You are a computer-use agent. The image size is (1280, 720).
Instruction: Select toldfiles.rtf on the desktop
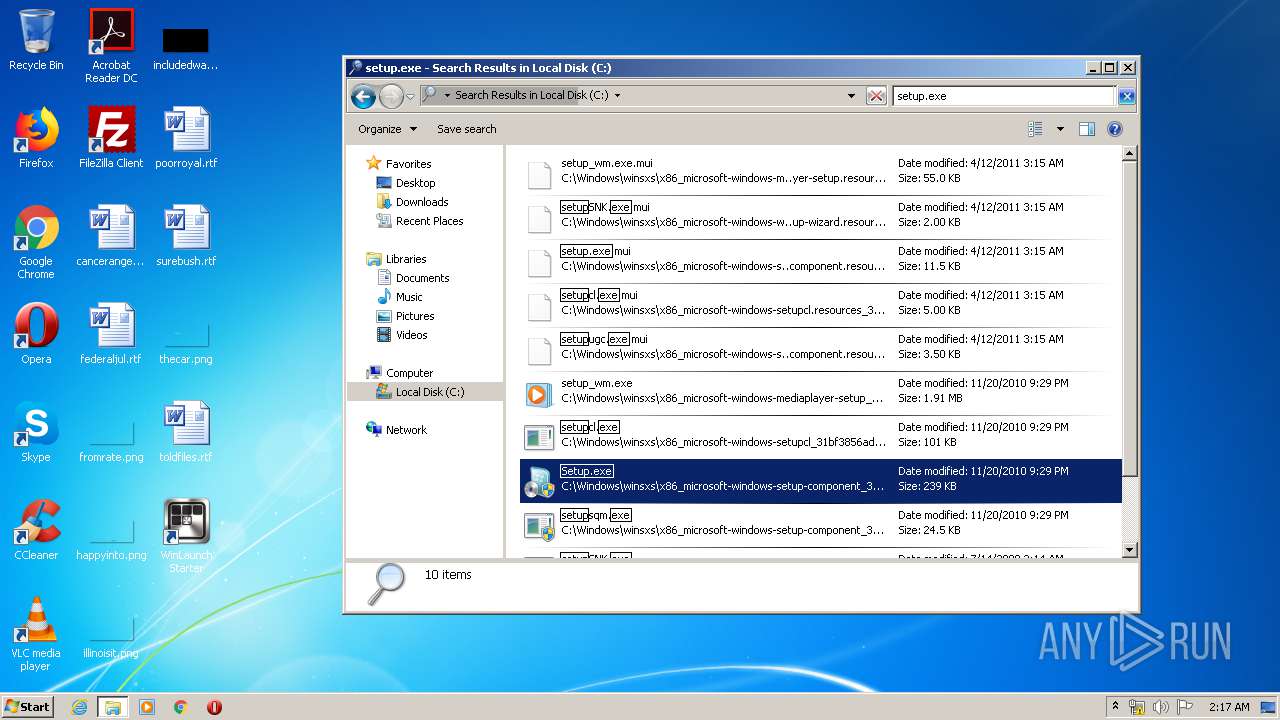(186, 432)
